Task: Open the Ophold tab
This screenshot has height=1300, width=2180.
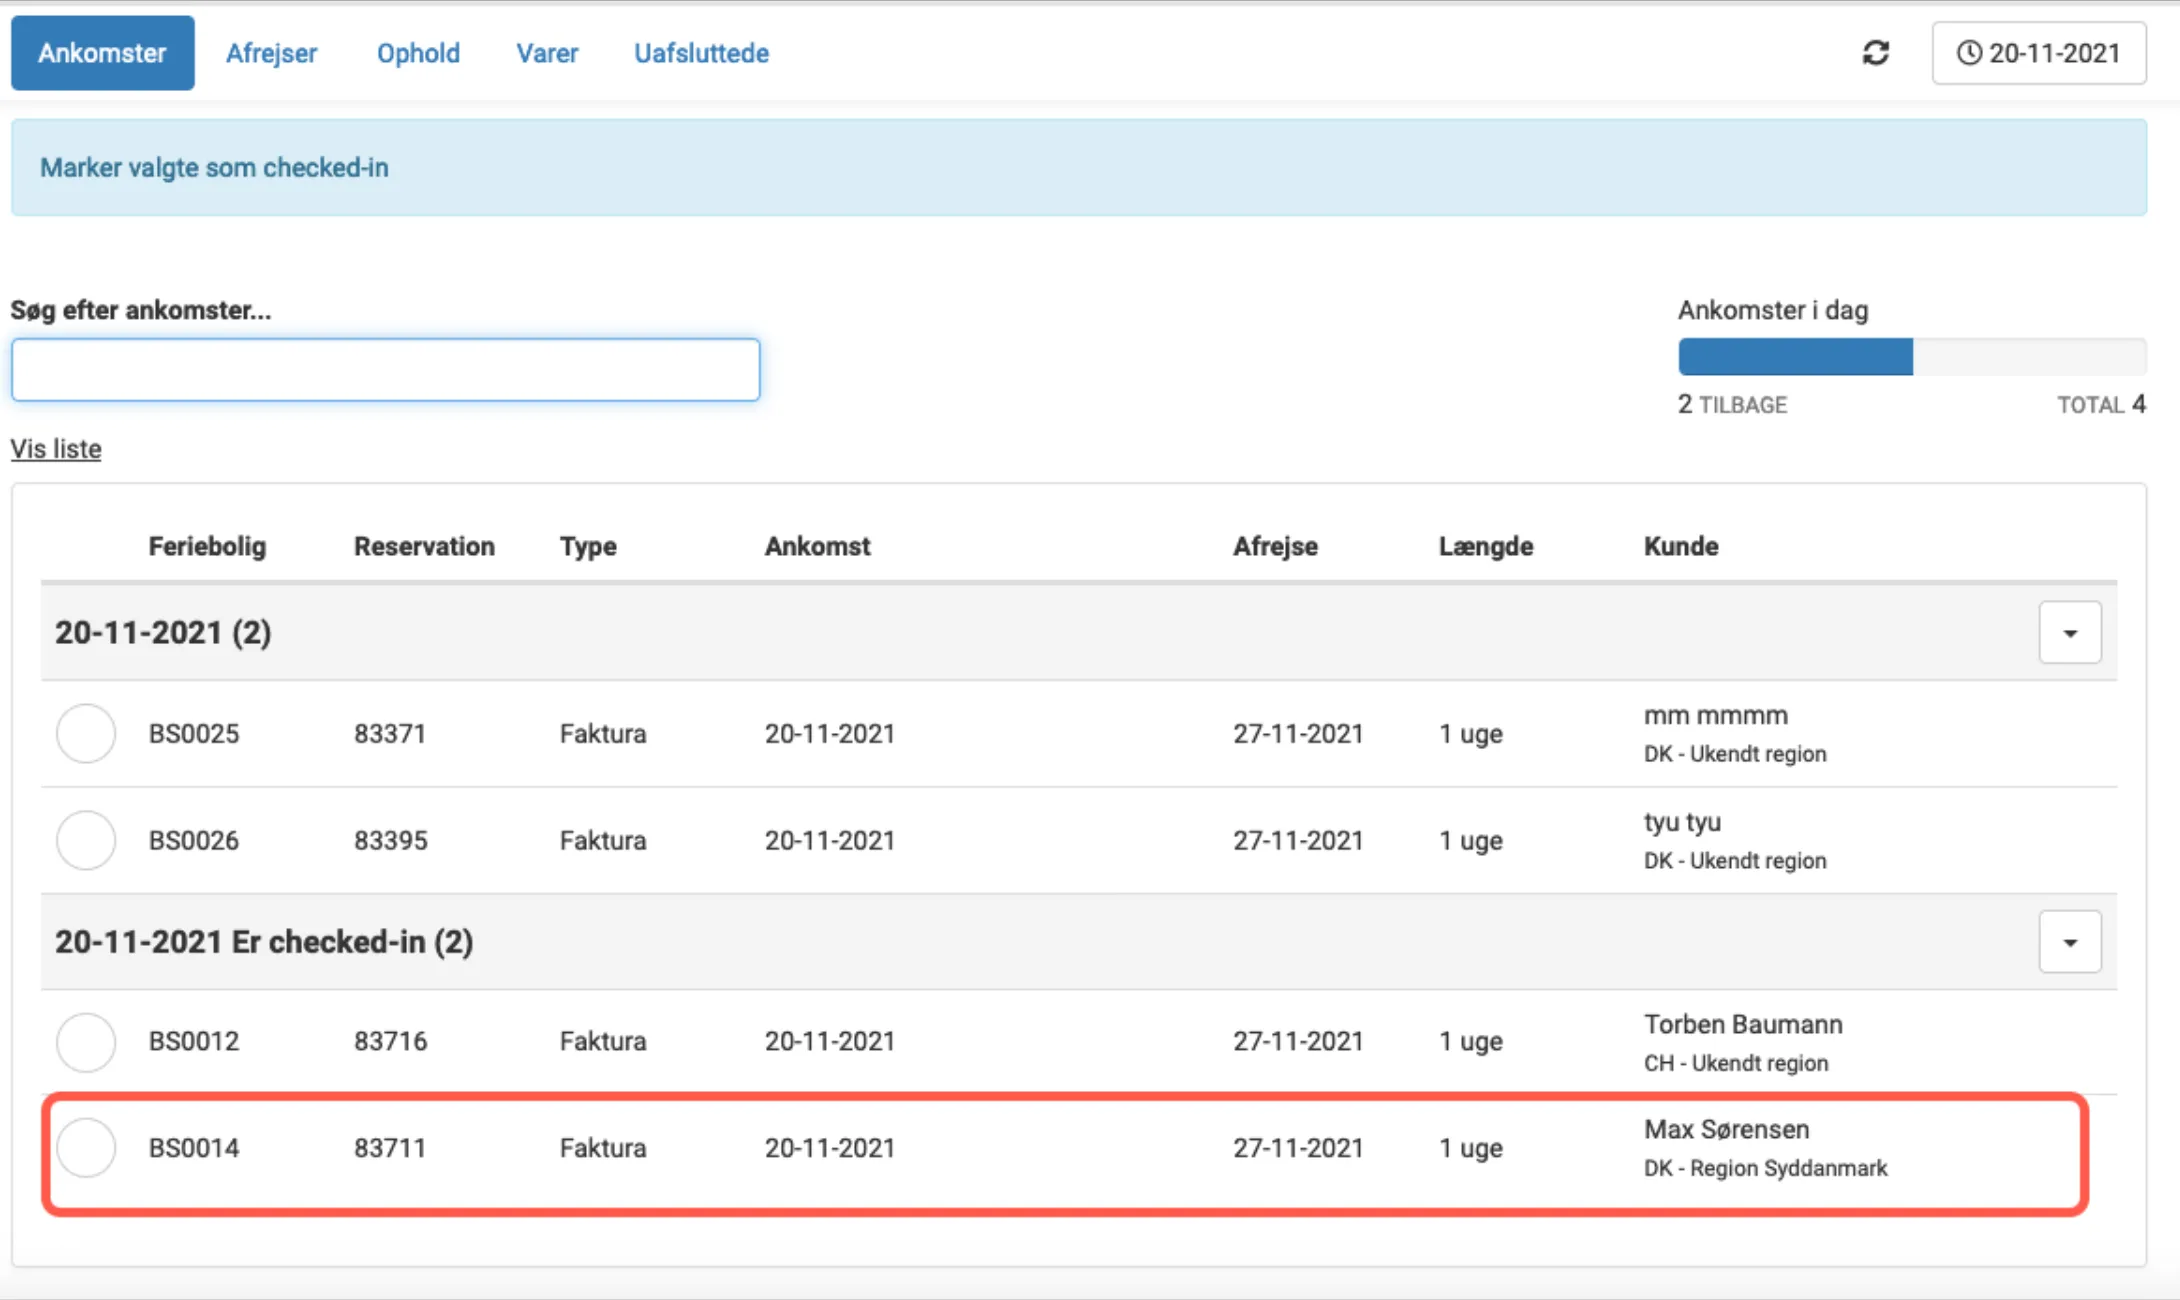Action: pyautogui.click(x=418, y=53)
